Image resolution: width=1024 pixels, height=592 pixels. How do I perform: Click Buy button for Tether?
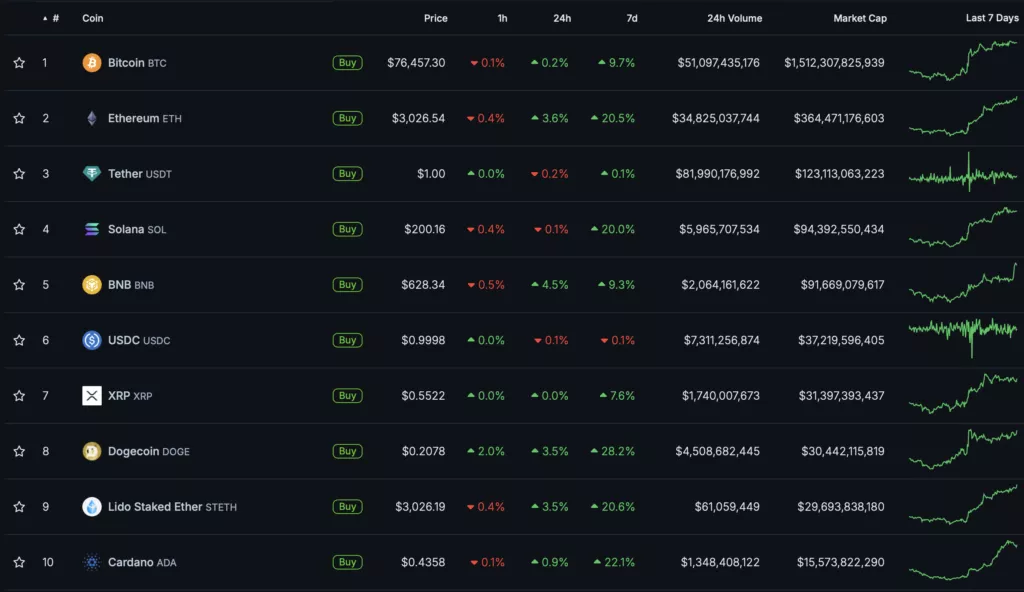347,174
